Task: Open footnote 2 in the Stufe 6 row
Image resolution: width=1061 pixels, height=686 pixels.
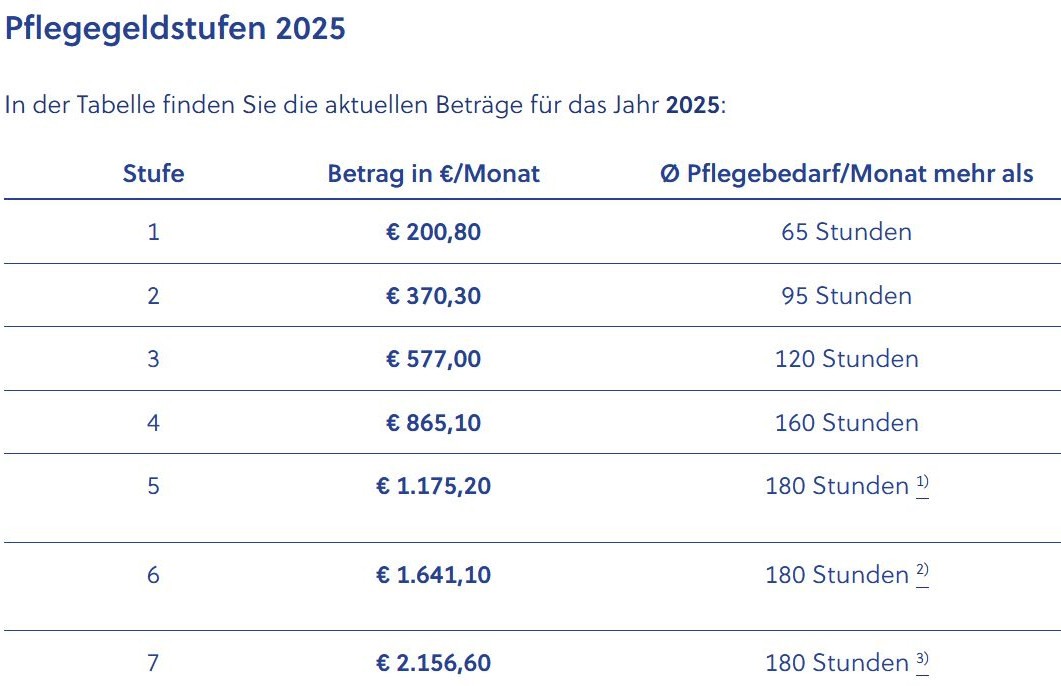Action: tap(922, 573)
